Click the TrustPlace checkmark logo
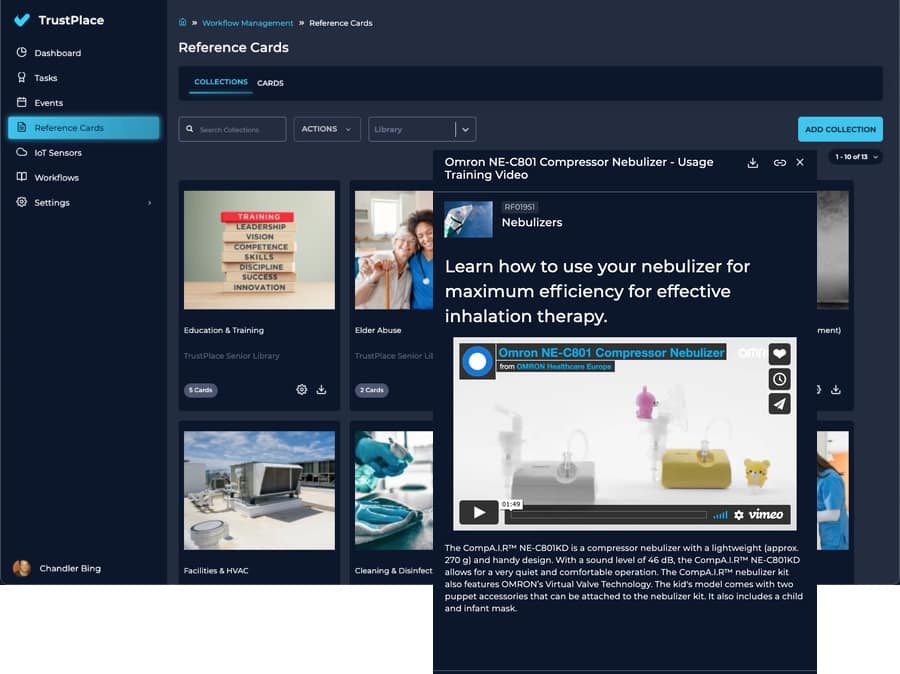 pos(22,20)
